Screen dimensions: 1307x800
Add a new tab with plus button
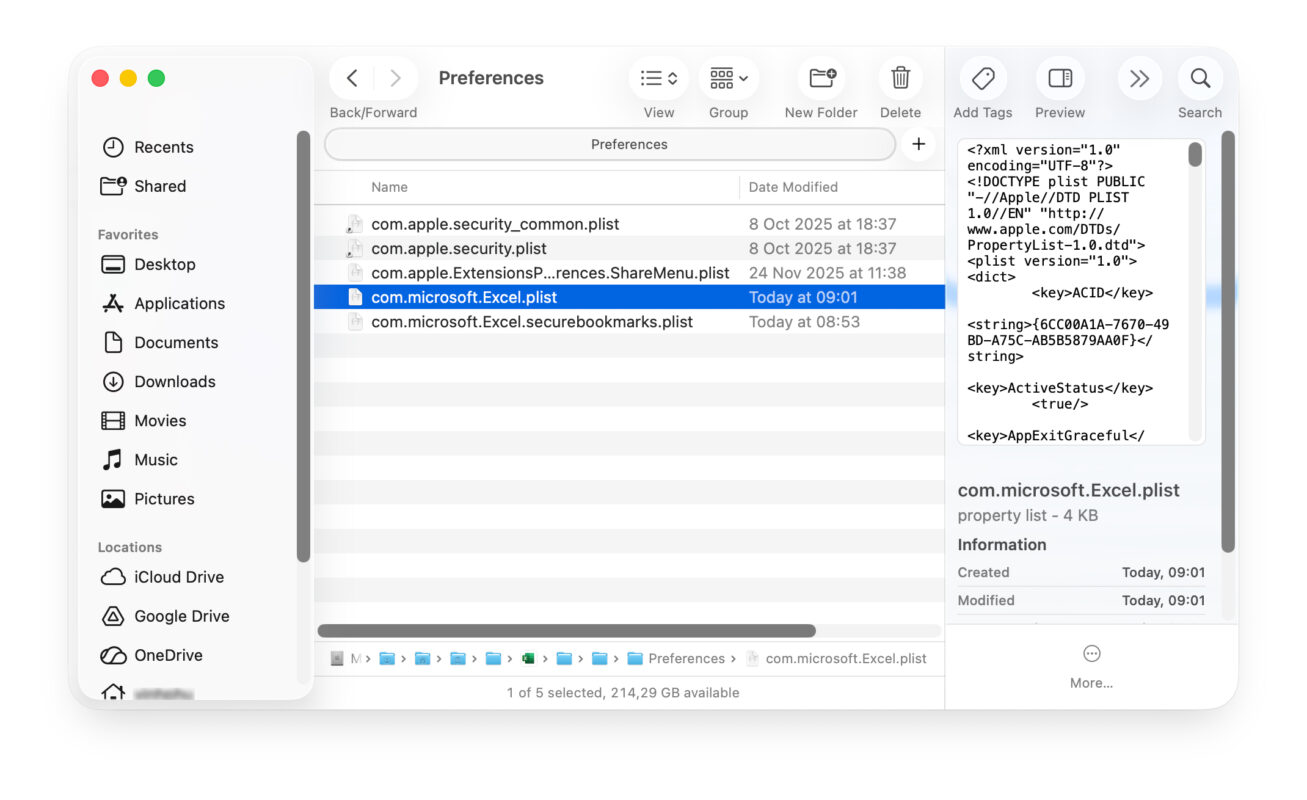(x=918, y=144)
